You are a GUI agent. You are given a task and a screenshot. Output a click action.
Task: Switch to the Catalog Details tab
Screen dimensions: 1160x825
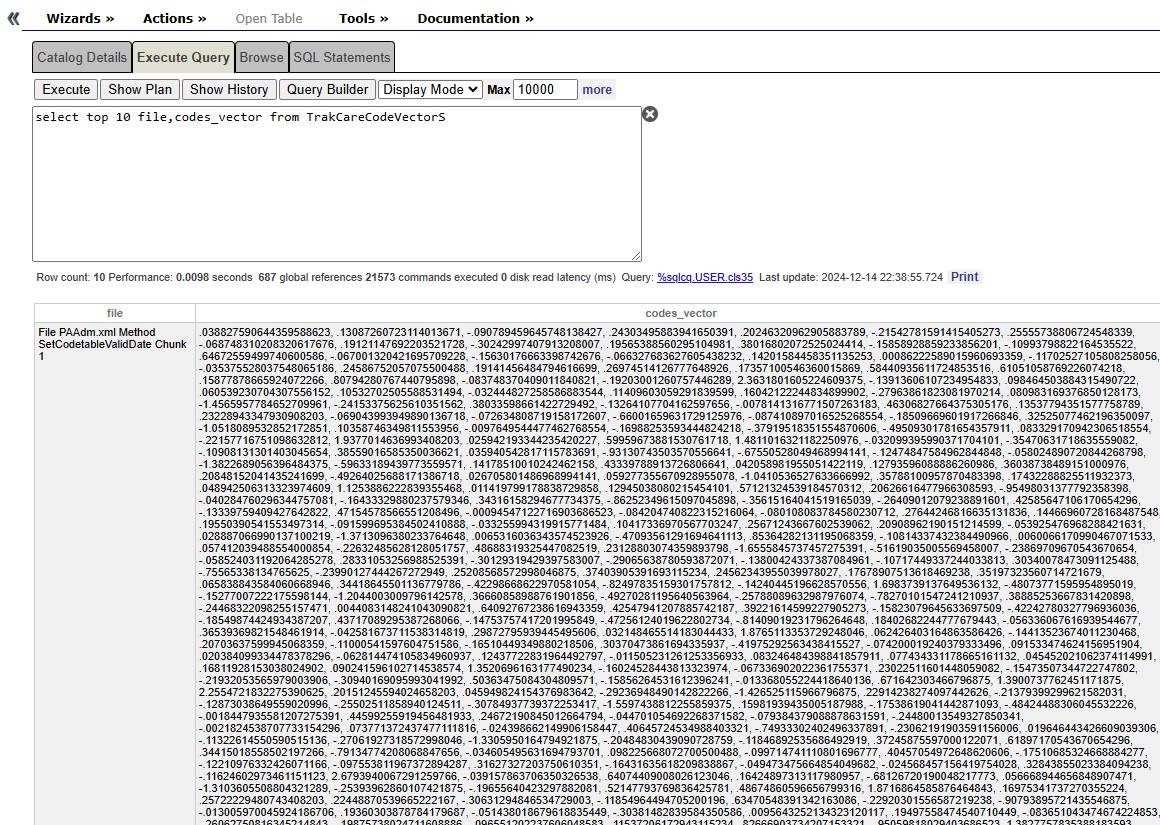pyautogui.click(x=82, y=58)
